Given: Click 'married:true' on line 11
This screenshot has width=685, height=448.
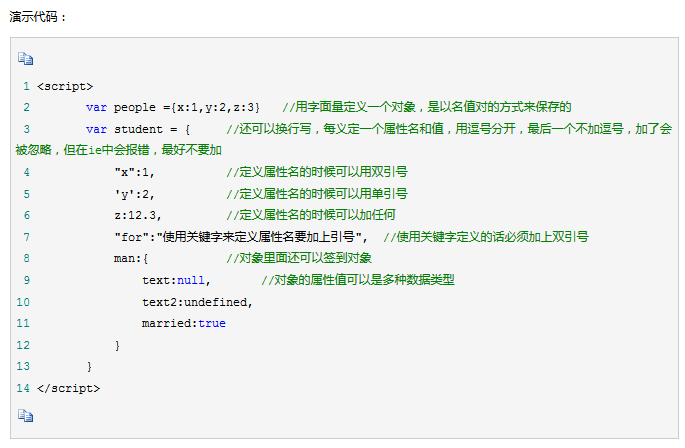Looking at the screenshot, I should point(183,323).
